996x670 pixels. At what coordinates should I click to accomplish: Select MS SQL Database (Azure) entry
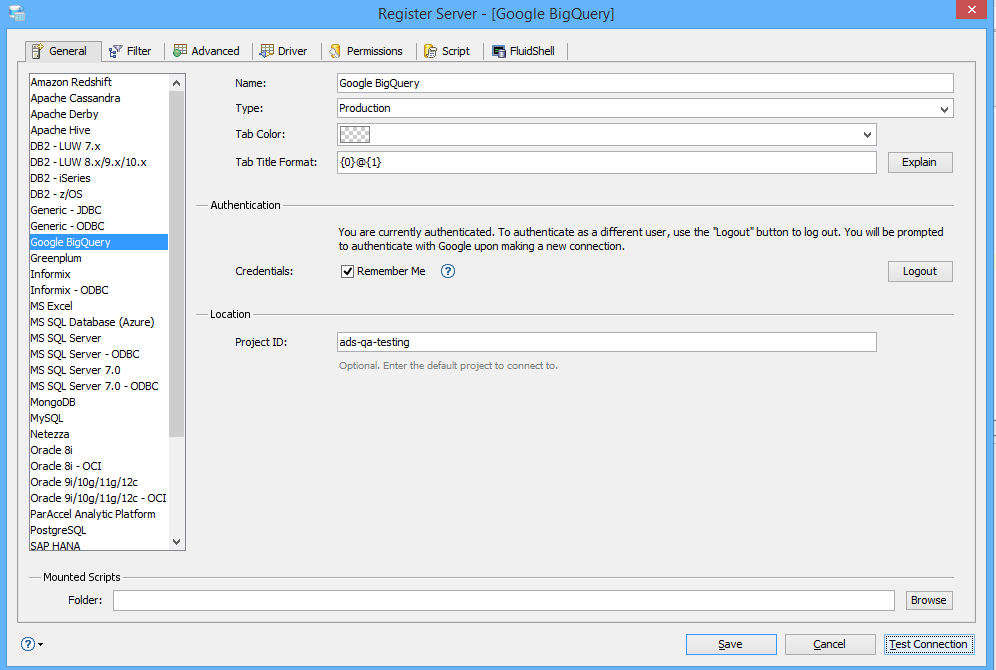pos(99,322)
